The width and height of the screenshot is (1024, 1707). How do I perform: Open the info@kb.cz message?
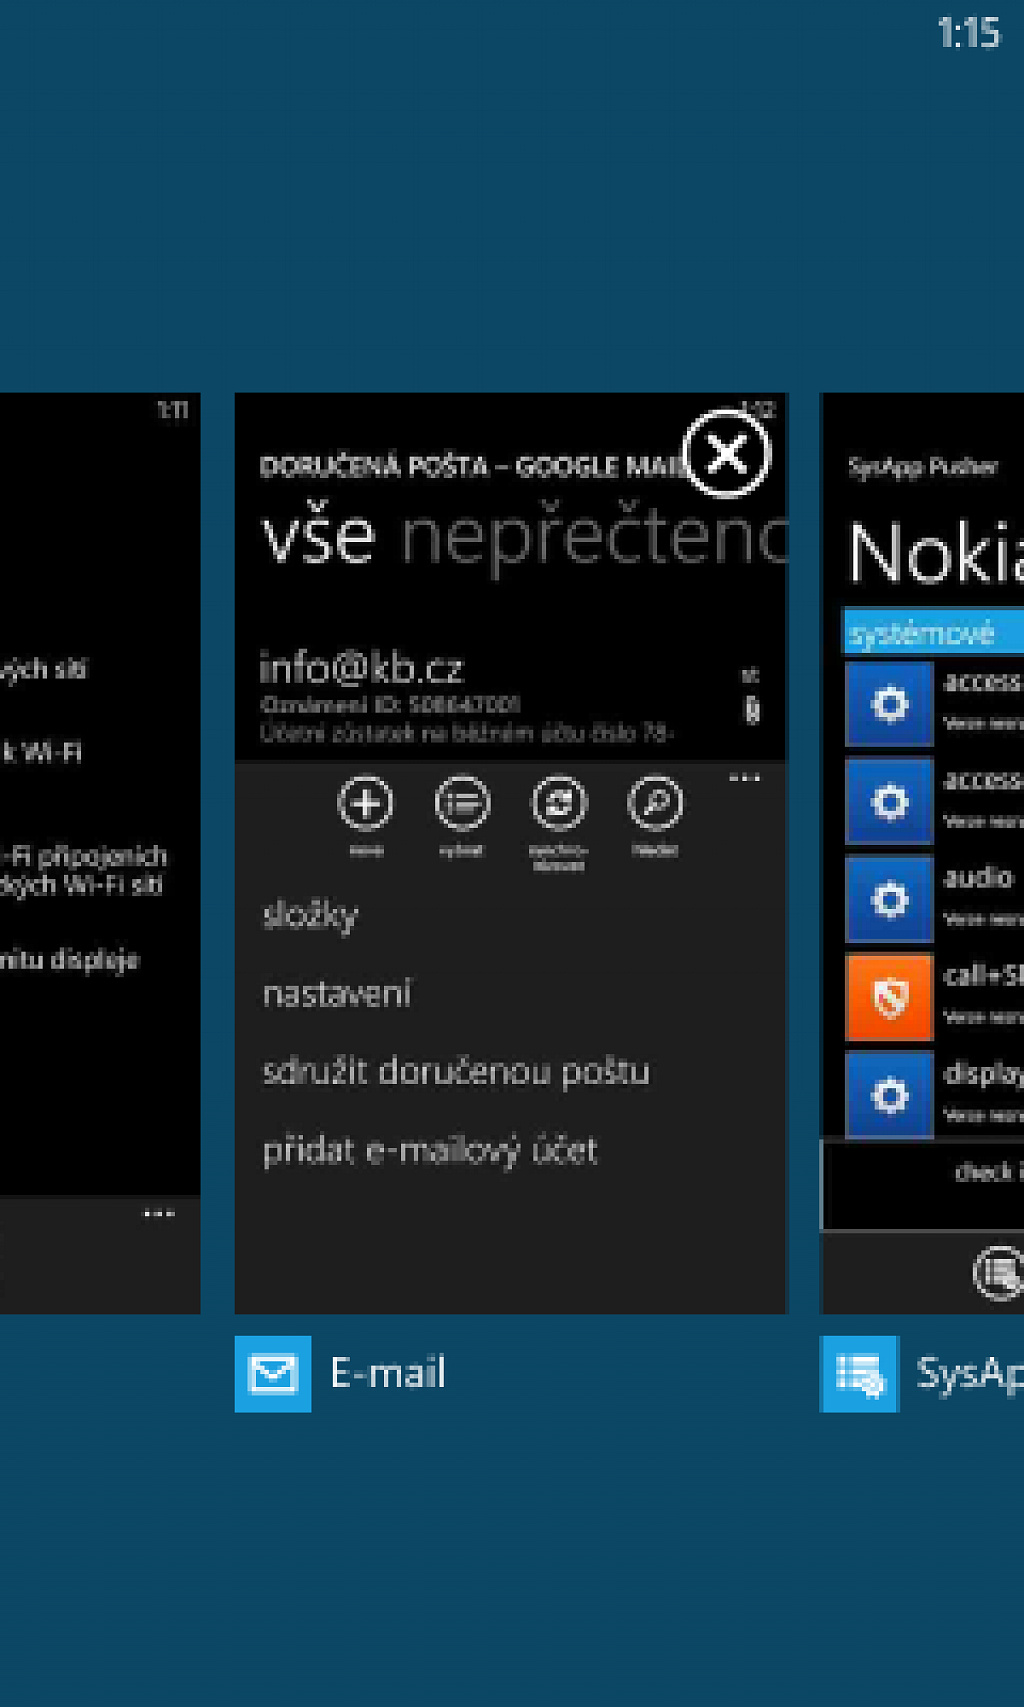coord(510,696)
